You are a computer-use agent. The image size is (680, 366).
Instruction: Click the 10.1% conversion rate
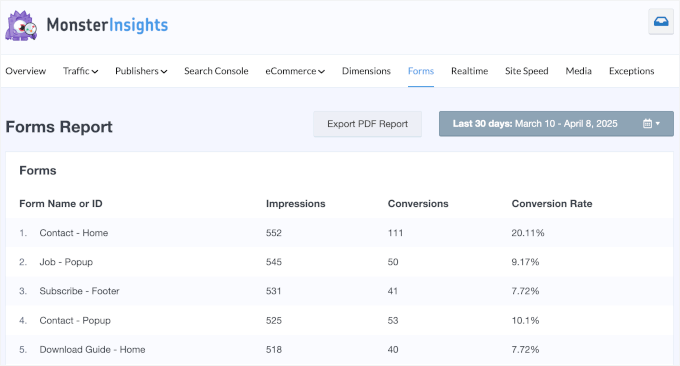525,320
